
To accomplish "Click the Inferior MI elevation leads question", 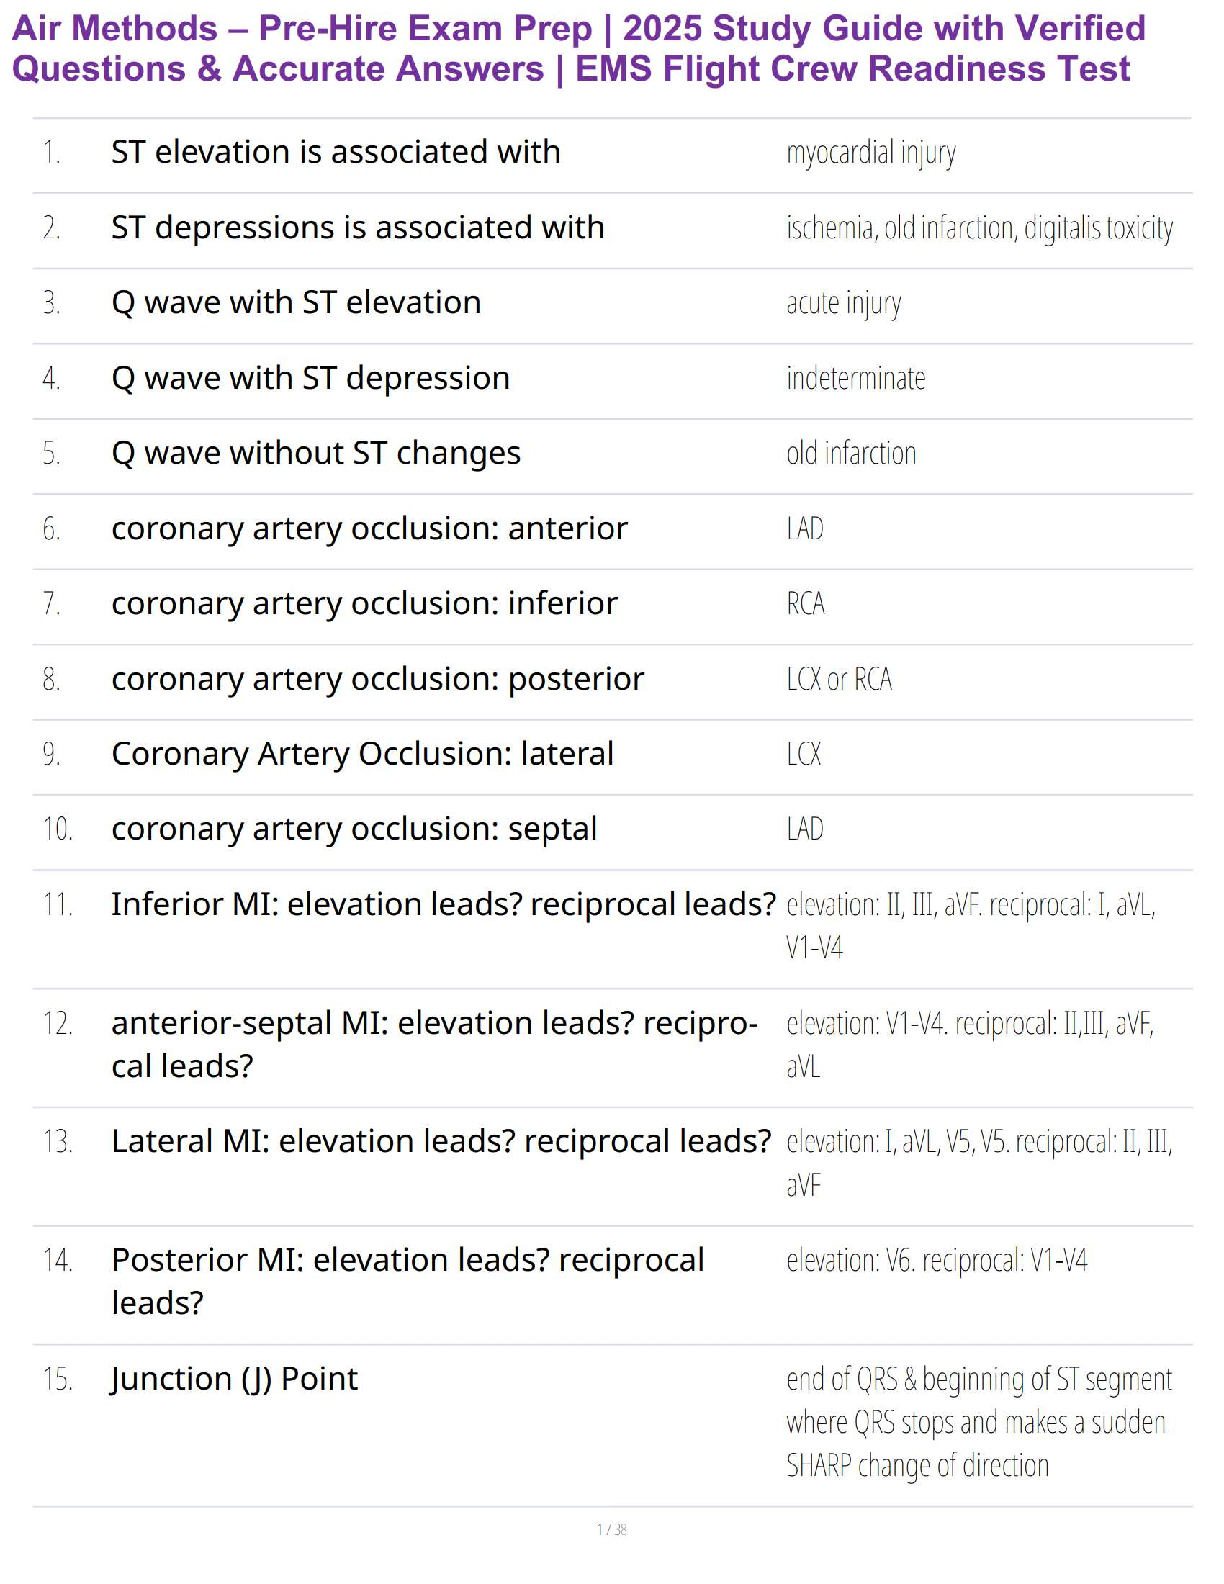I will tap(442, 904).
